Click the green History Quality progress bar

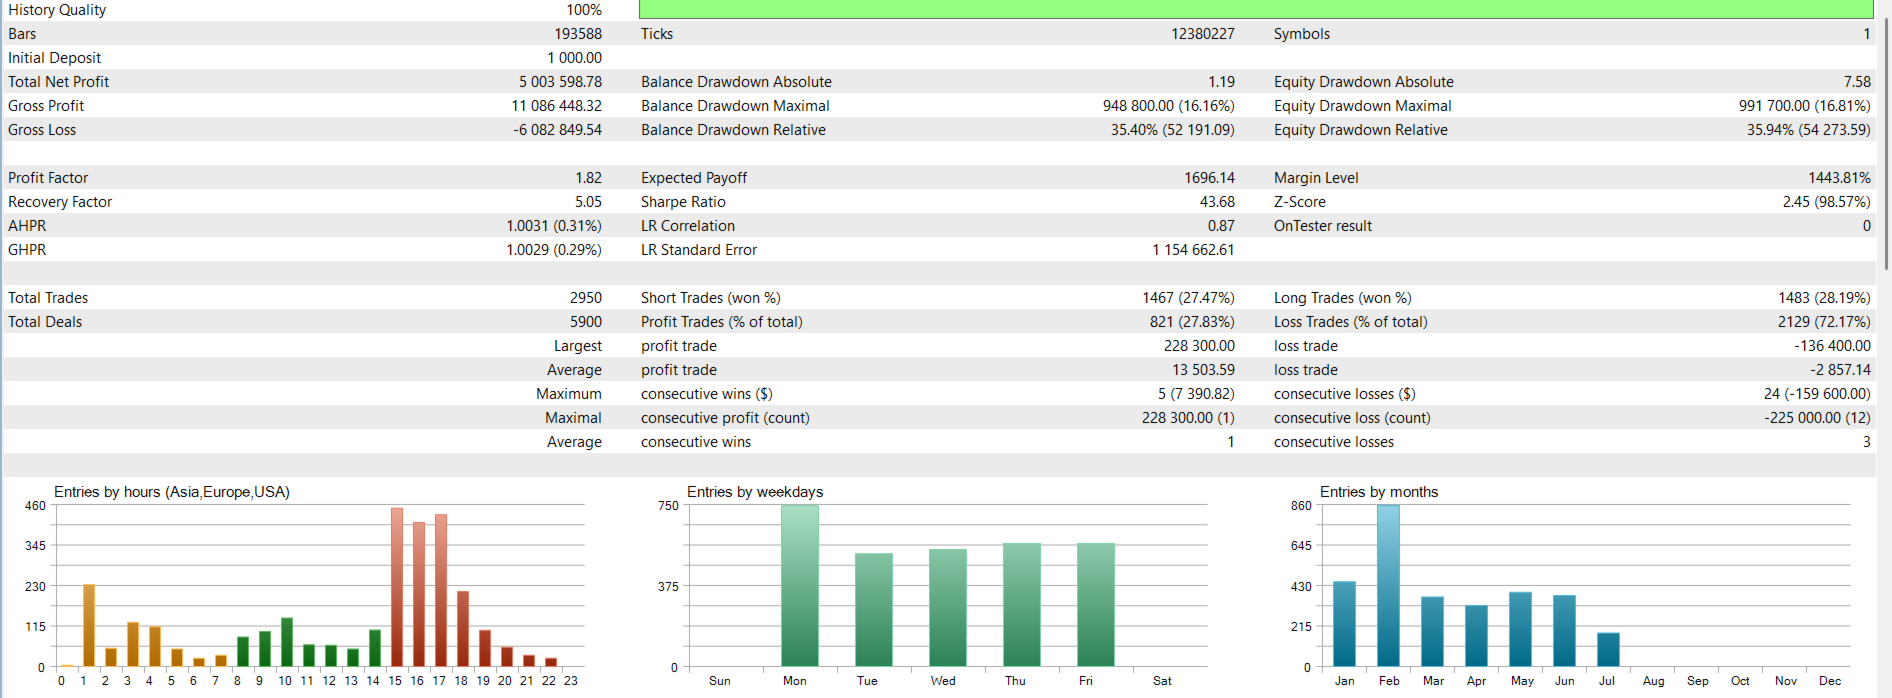[x=1256, y=9]
